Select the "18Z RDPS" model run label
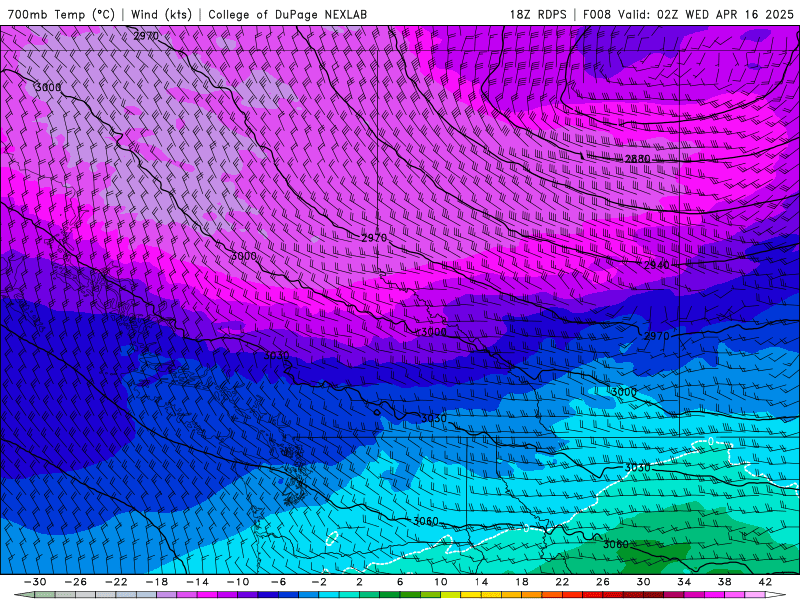This screenshot has height=600, width=800. click(538, 14)
